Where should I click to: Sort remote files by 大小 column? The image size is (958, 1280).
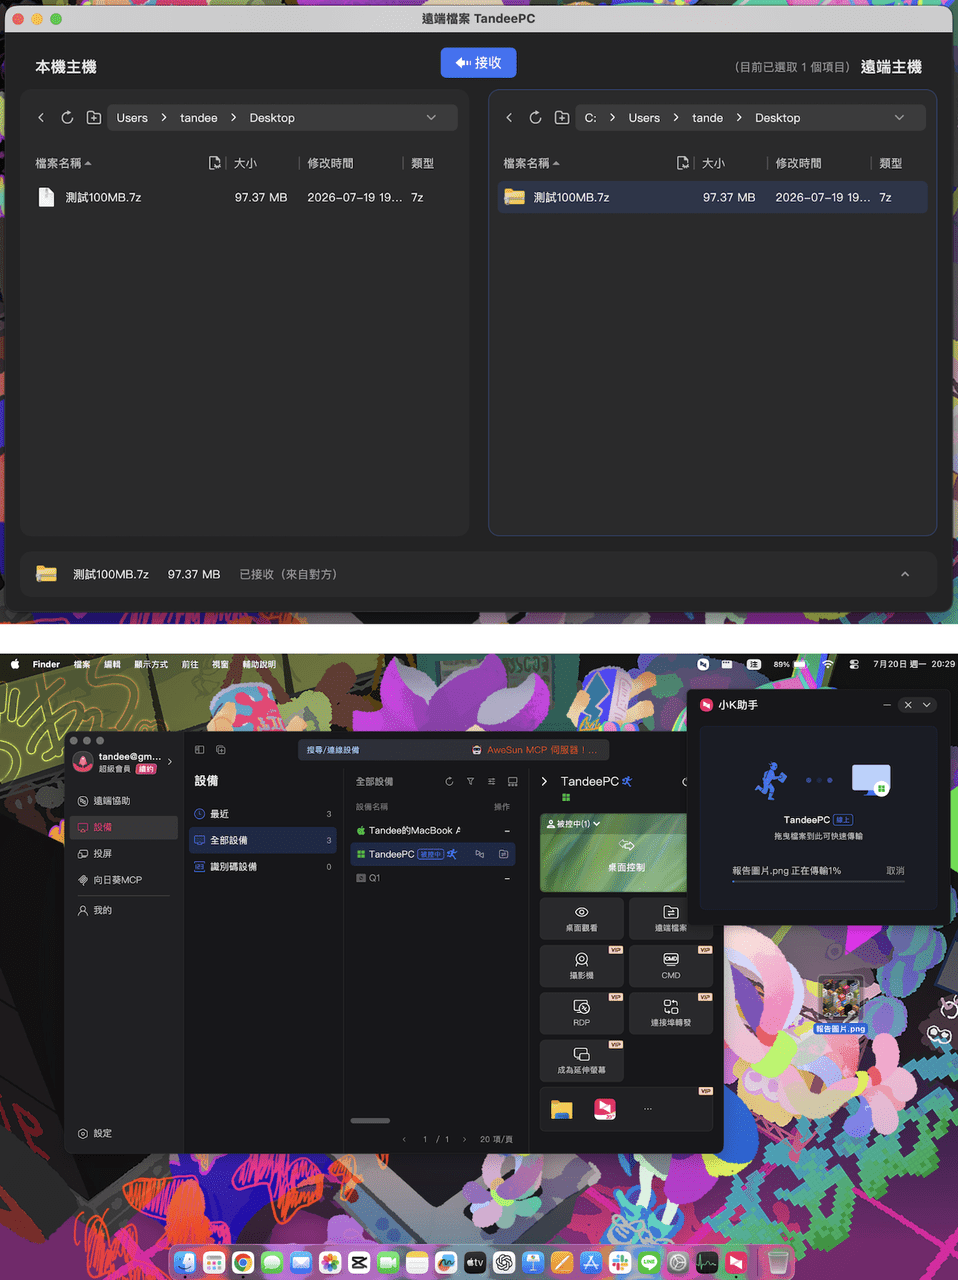pyautogui.click(x=713, y=163)
